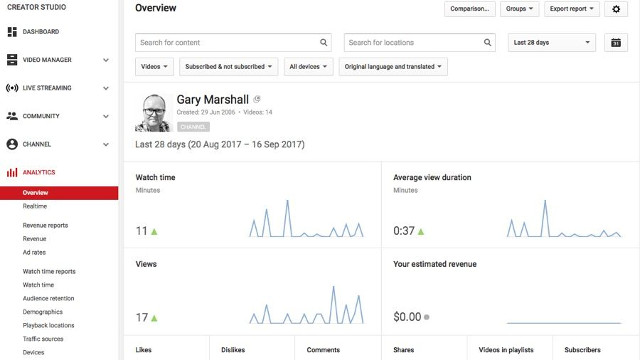
Task: Expand the Video Manager section chevron
Action: [x=106, y=60]
